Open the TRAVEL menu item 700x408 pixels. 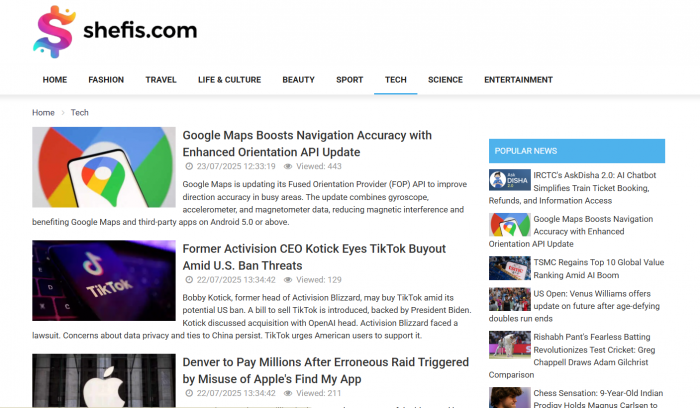[x=161, y=80]
